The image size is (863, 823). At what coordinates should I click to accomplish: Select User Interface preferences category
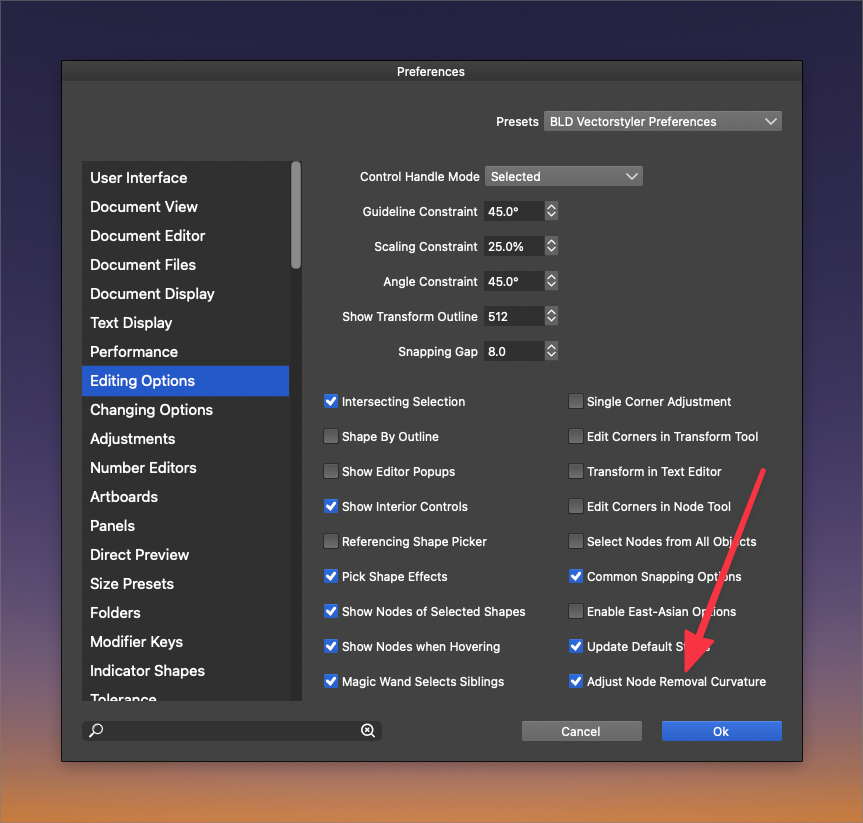coord(139,178)
